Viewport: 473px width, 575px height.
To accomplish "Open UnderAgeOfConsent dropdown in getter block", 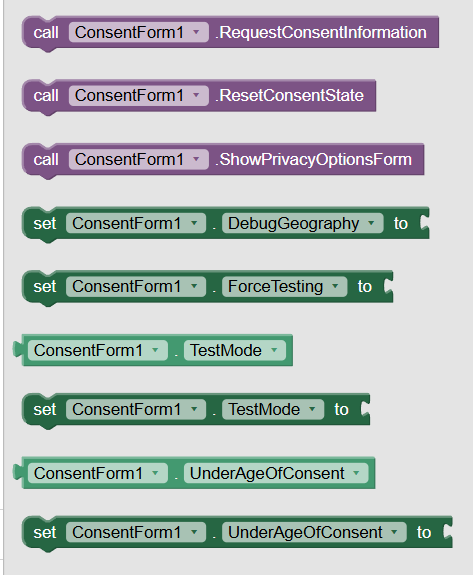I will 276,473.
